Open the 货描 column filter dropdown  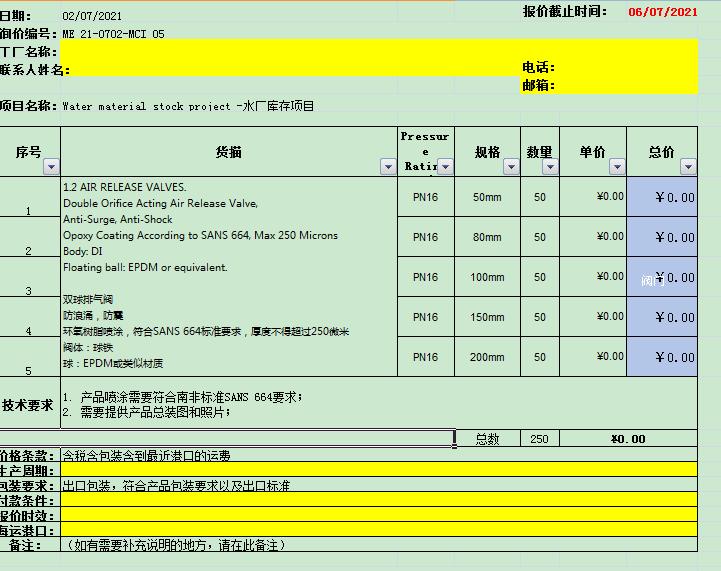coord(388,167)
